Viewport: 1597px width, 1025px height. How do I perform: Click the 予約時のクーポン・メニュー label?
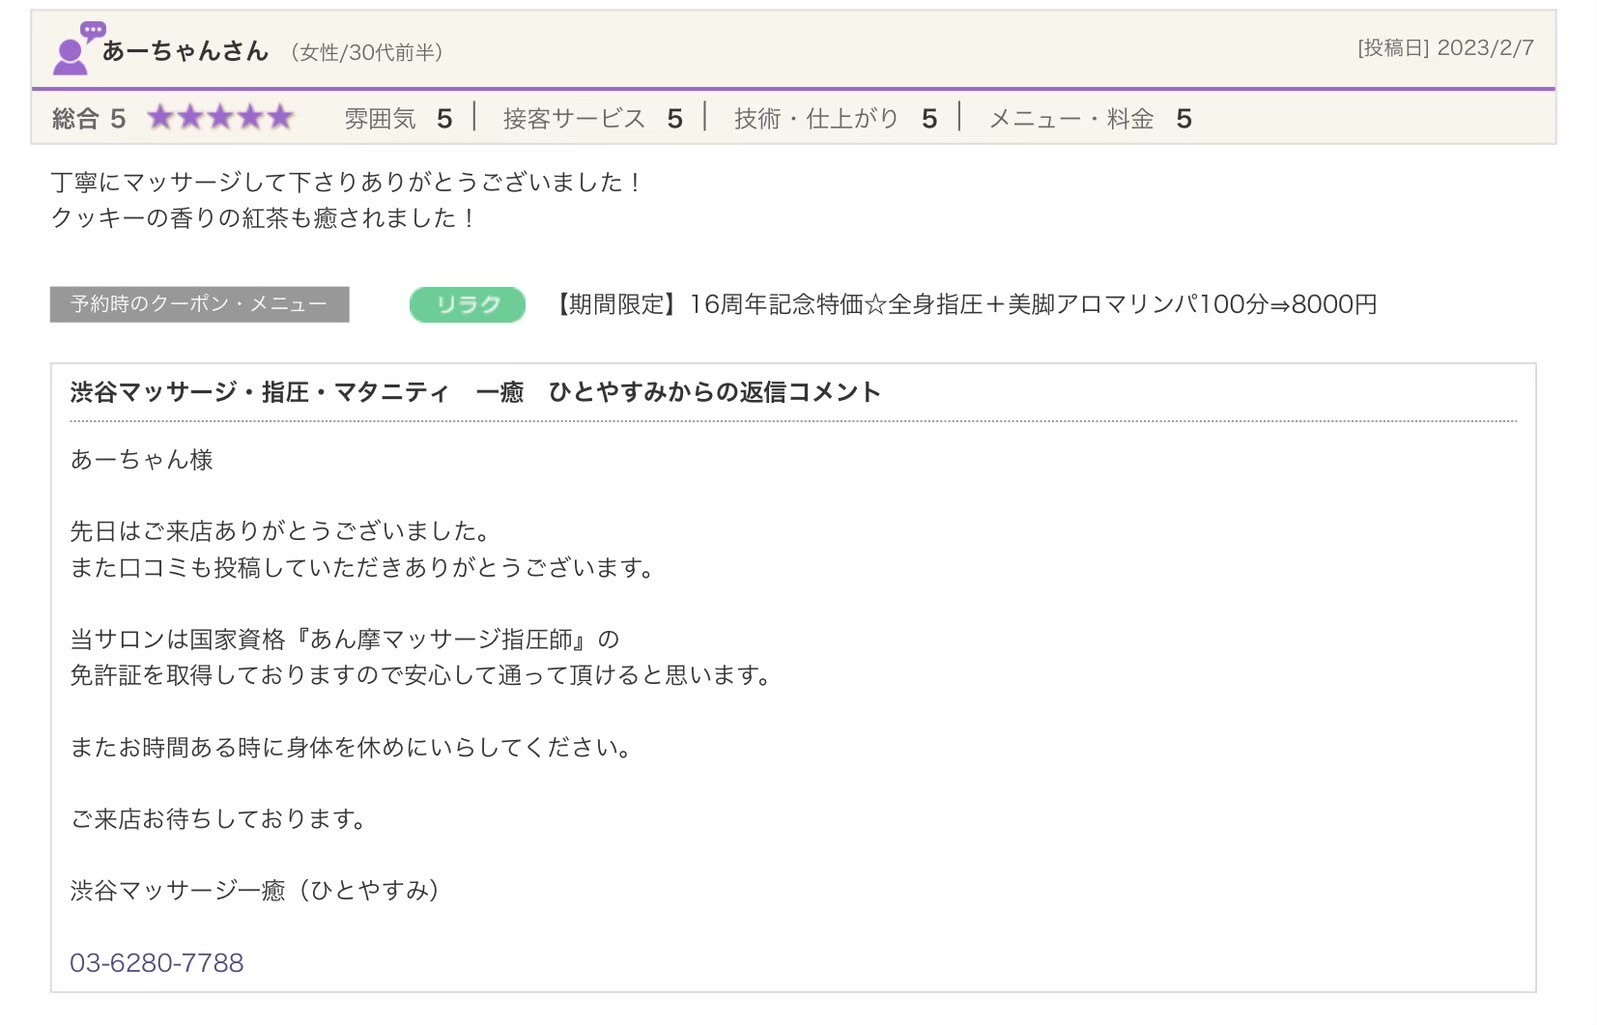199,304
